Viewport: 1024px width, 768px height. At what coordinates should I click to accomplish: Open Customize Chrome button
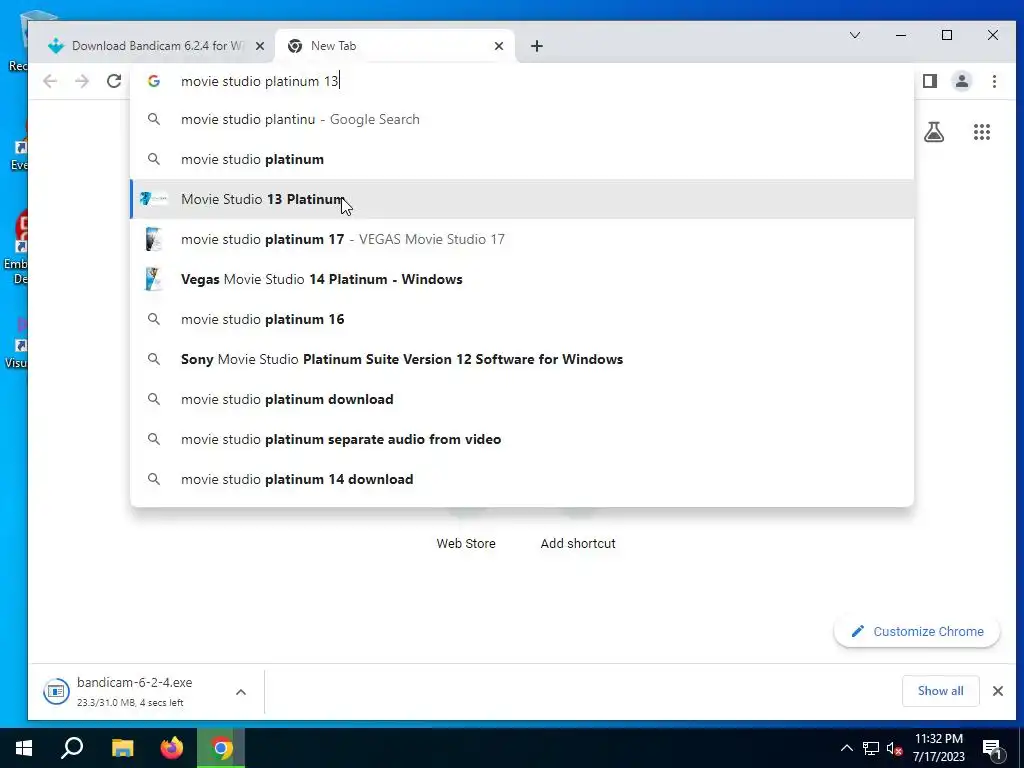click(917, 632)
